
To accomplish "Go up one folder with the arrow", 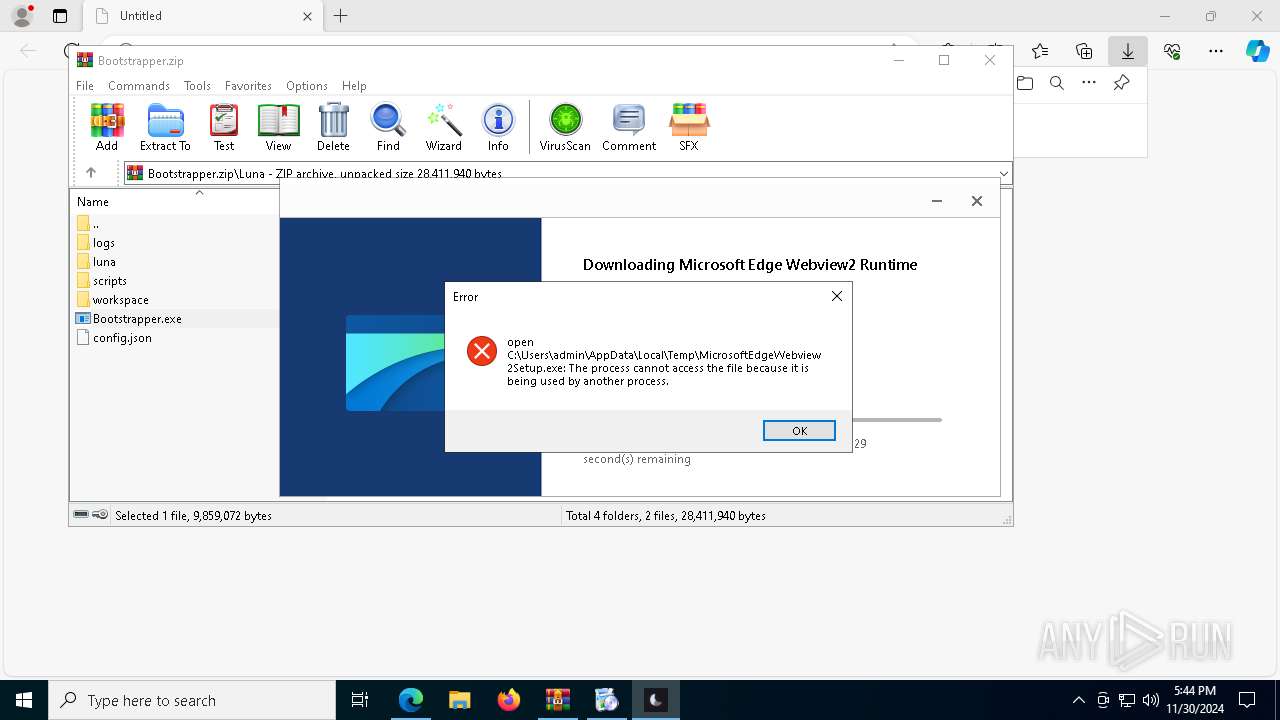I will point(91,173).
